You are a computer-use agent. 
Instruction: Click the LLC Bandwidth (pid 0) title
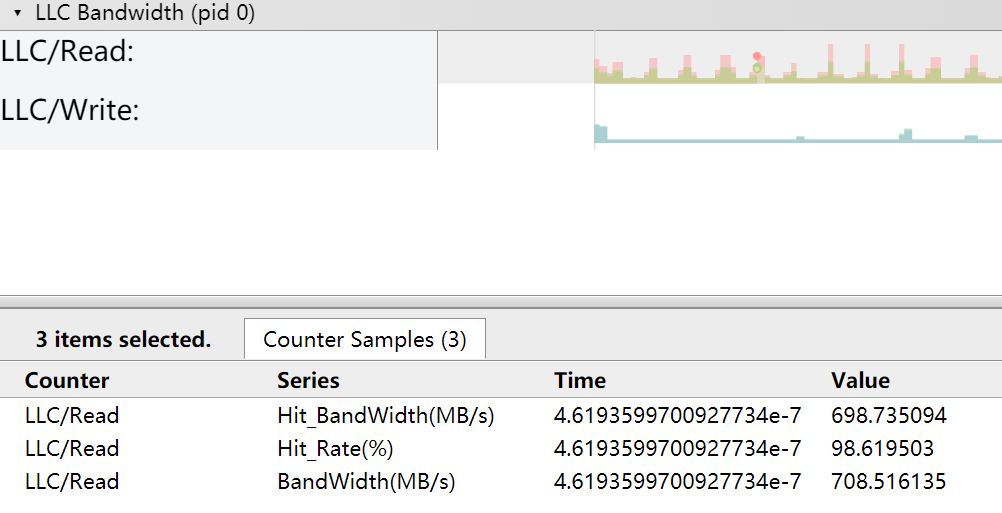[x=145, y=14]
